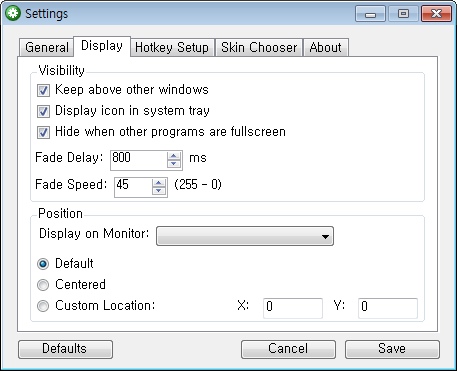Select the Custom Location radio button
This screenshot has width=457, height=371.
pos(43,306)
